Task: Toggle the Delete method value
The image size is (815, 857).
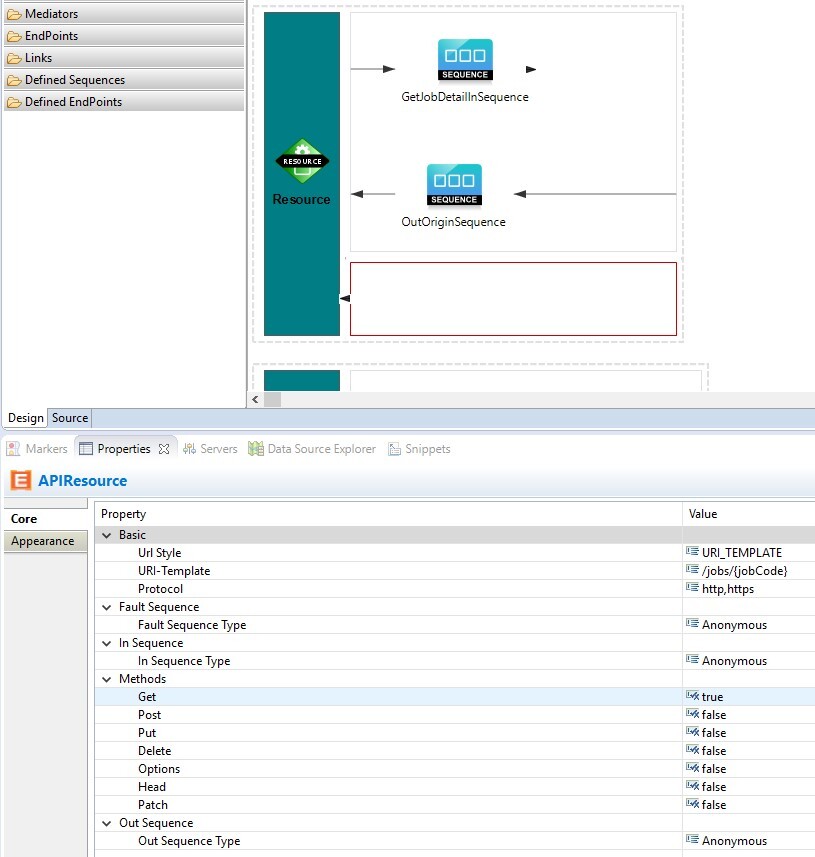Action: pos(749,751)
